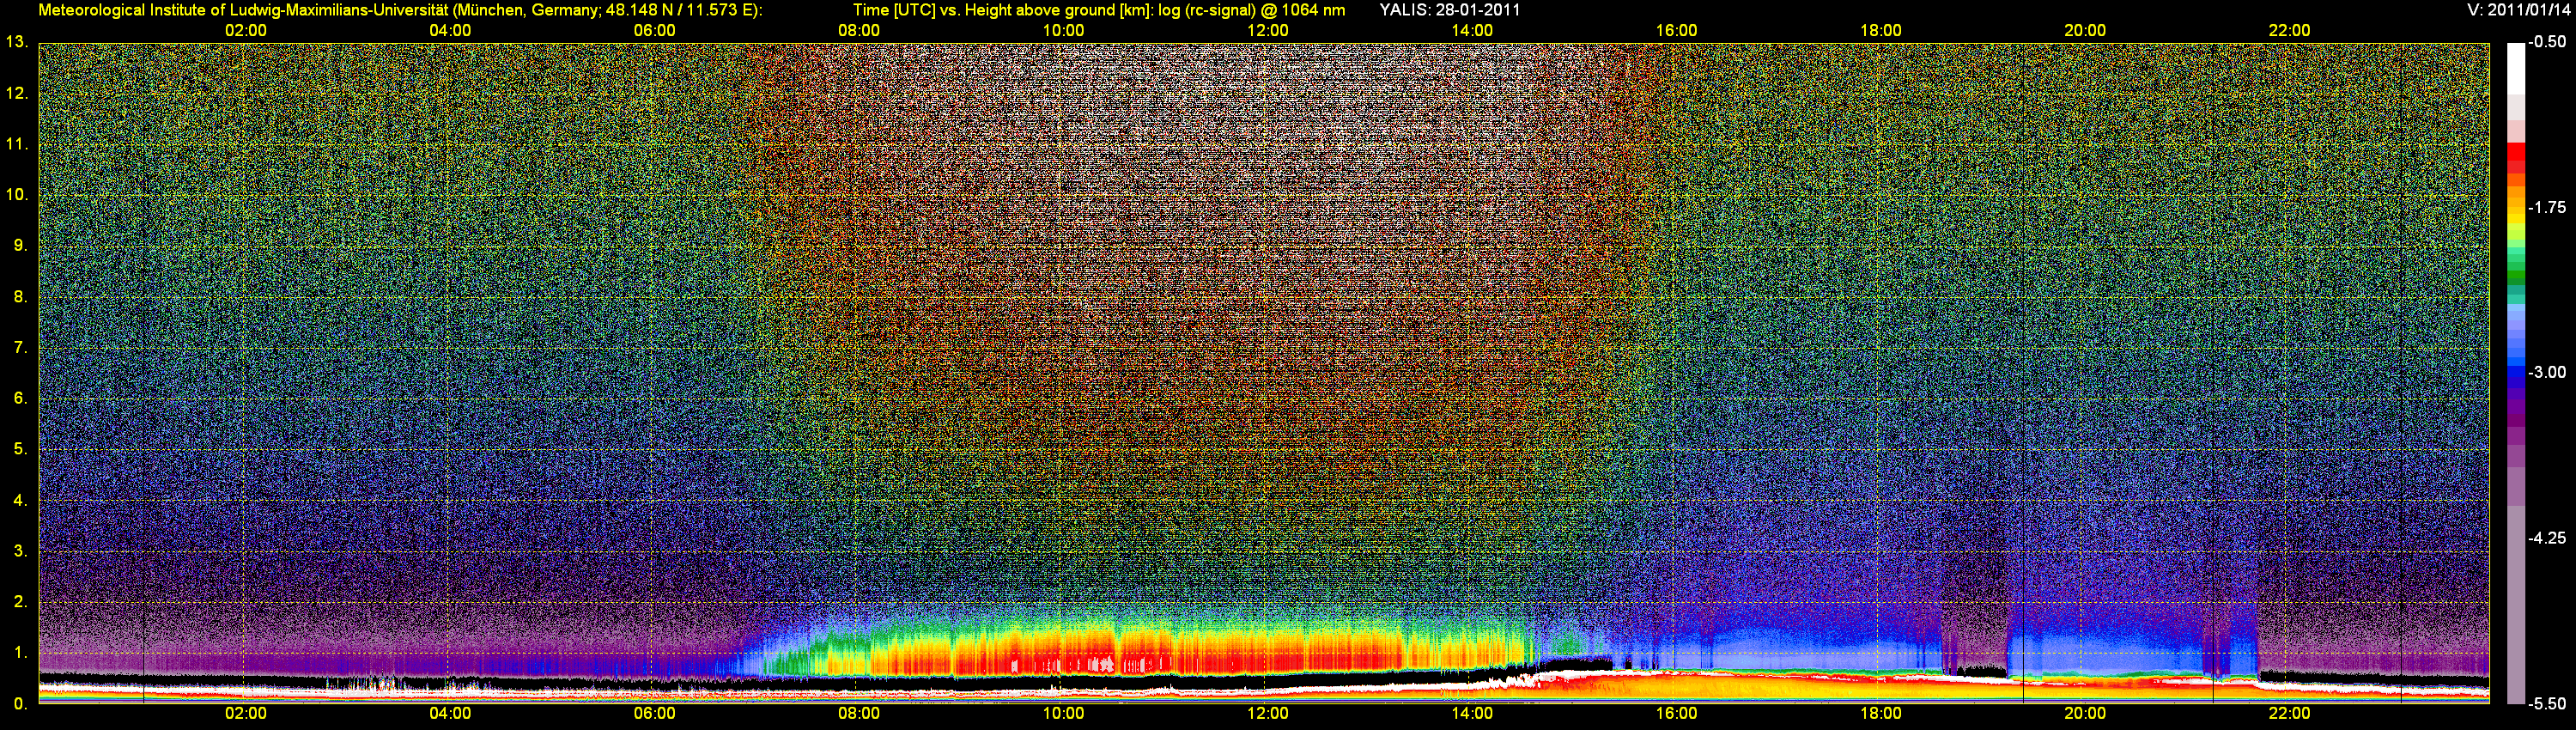This screenshot has height=730, width=2576.
Task: Pick the 11. km height axis label
Action: (16, 145)
